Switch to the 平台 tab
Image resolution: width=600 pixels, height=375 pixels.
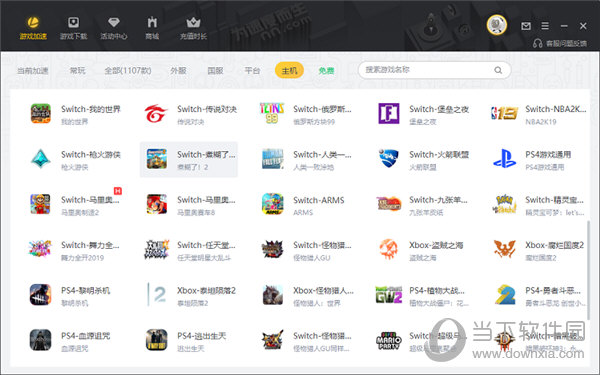tap(252, 71)
